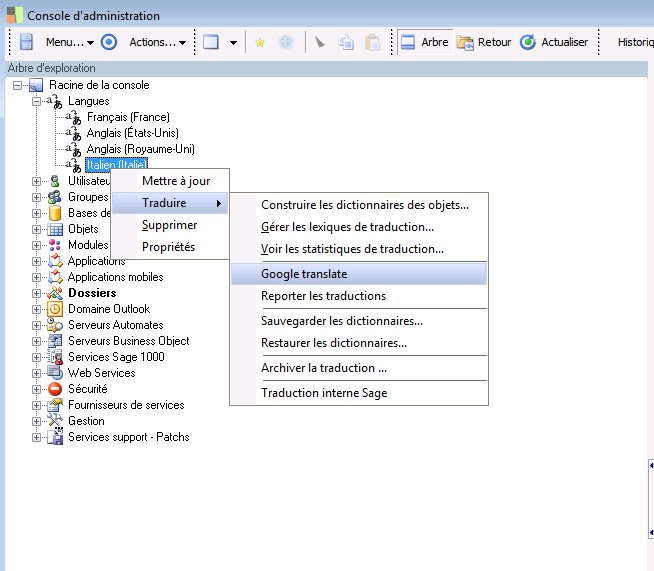Collapse the Racine de la console node

[17, 86]
